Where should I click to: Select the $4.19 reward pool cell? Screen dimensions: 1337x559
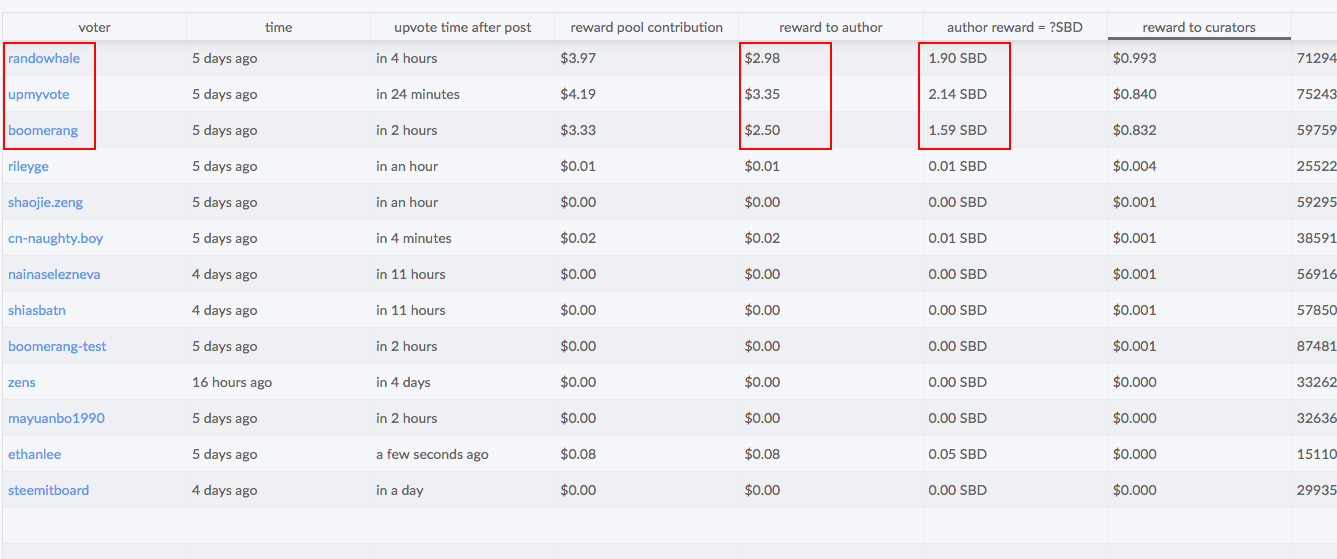pos(646,94)
